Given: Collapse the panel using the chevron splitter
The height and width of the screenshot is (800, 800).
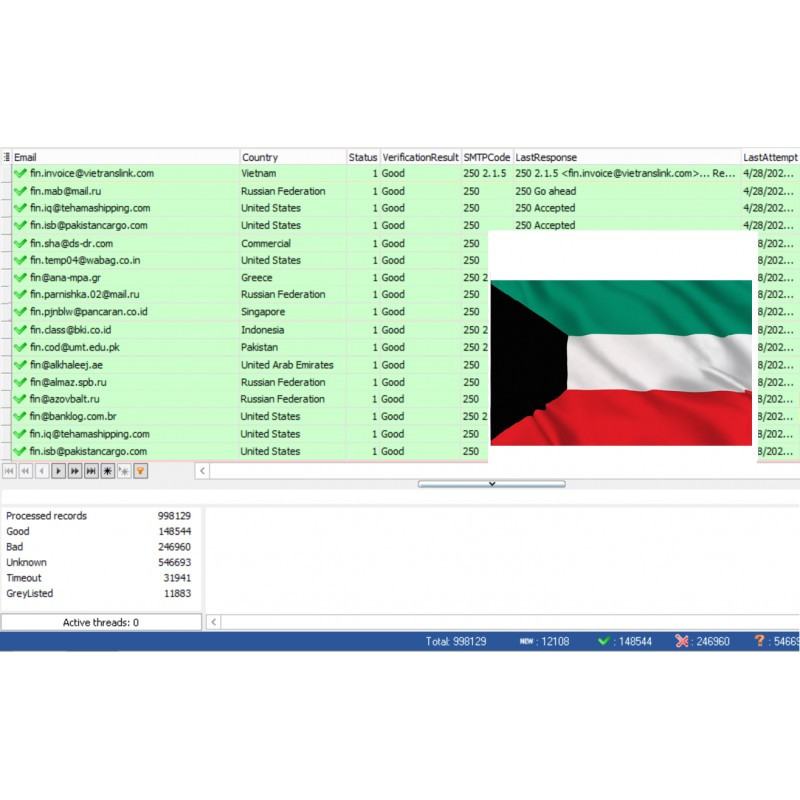Looking at the screenshot, I should pyautogui.click(x=491, y=484).
